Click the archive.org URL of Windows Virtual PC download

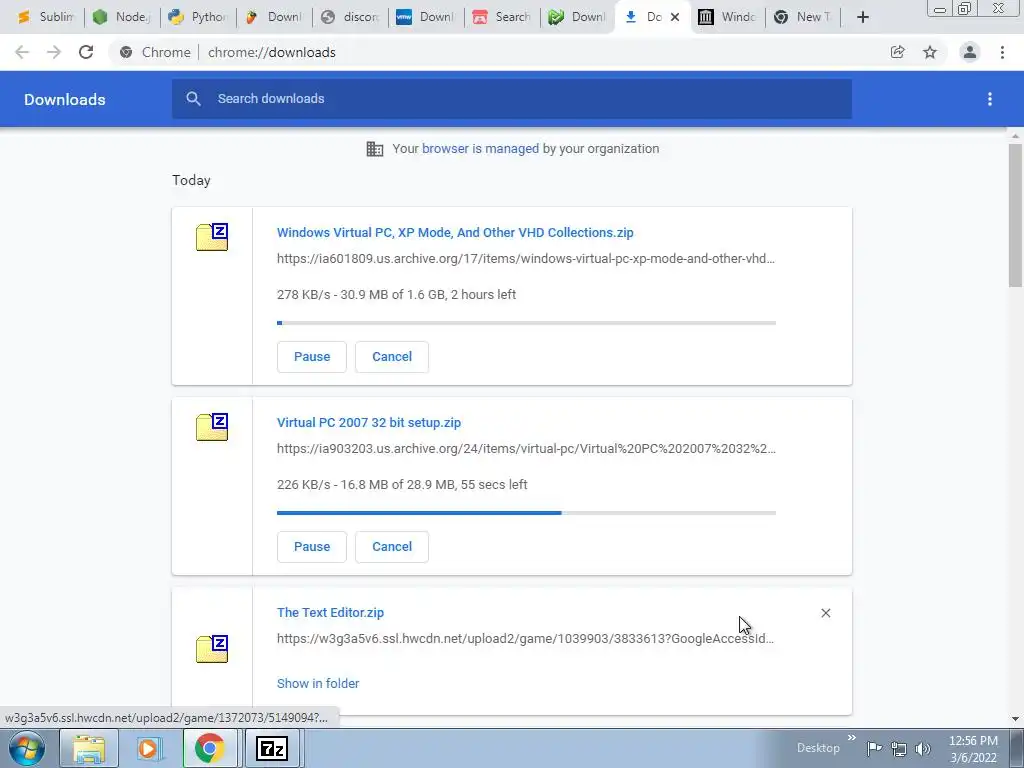[x=526, y=259]
